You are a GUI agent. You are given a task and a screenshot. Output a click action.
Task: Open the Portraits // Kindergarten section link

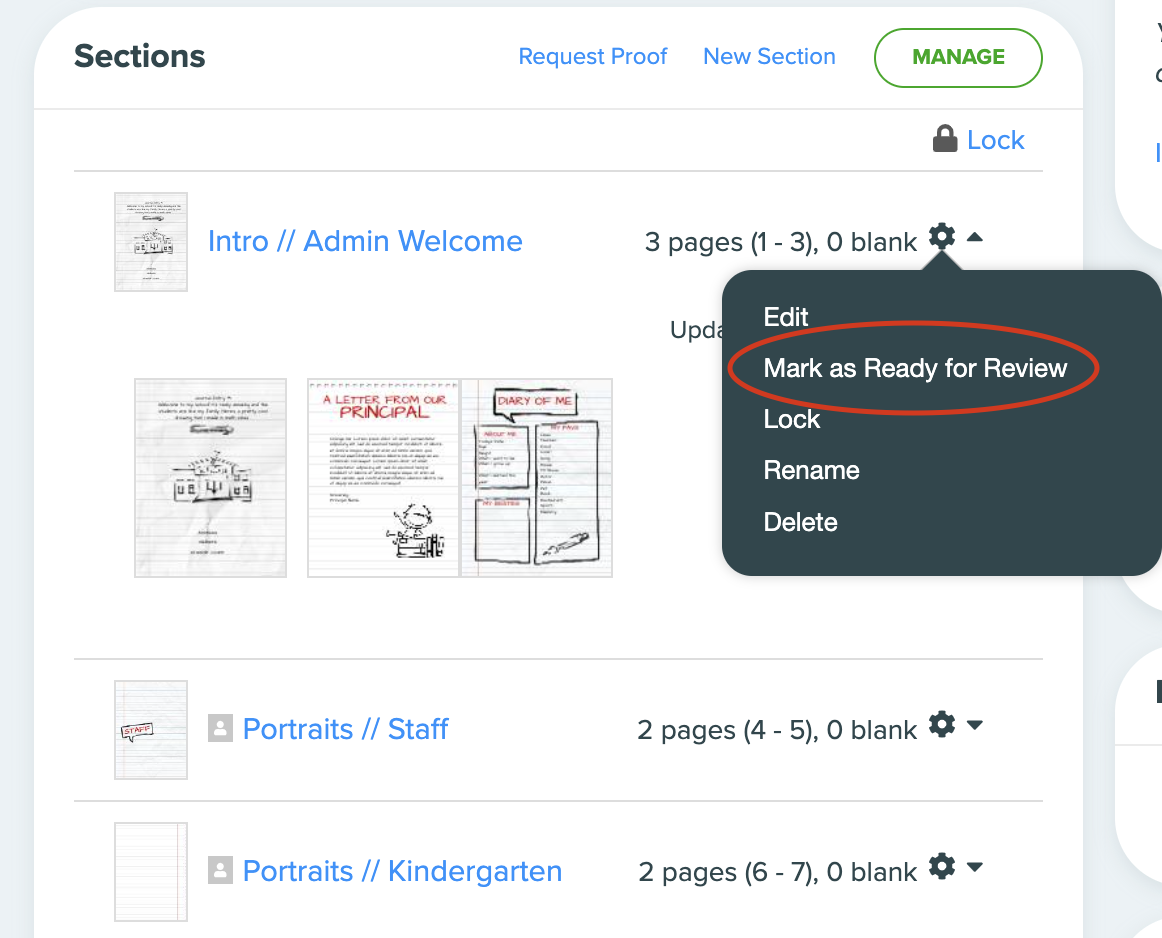402,871
